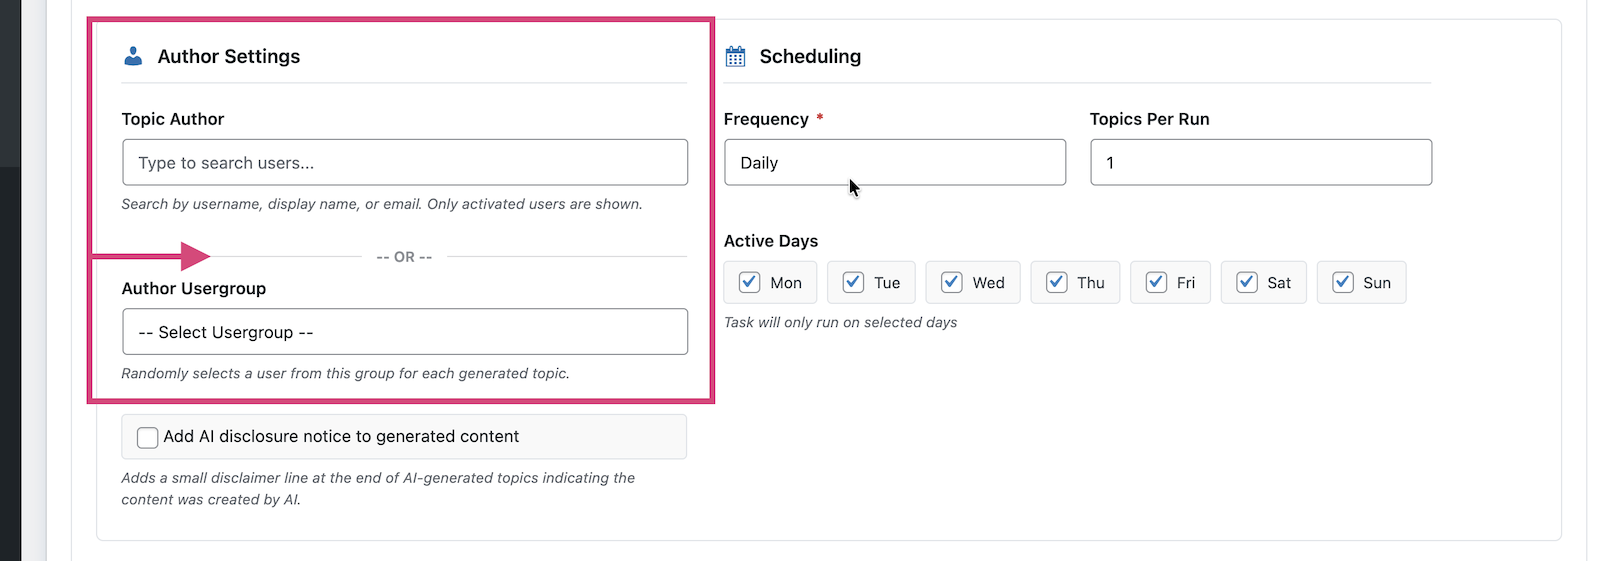Screen dimensions: 1600x561
Task: Enable the AI disclosure notice checkbox
Action: [x=148, y=437]
